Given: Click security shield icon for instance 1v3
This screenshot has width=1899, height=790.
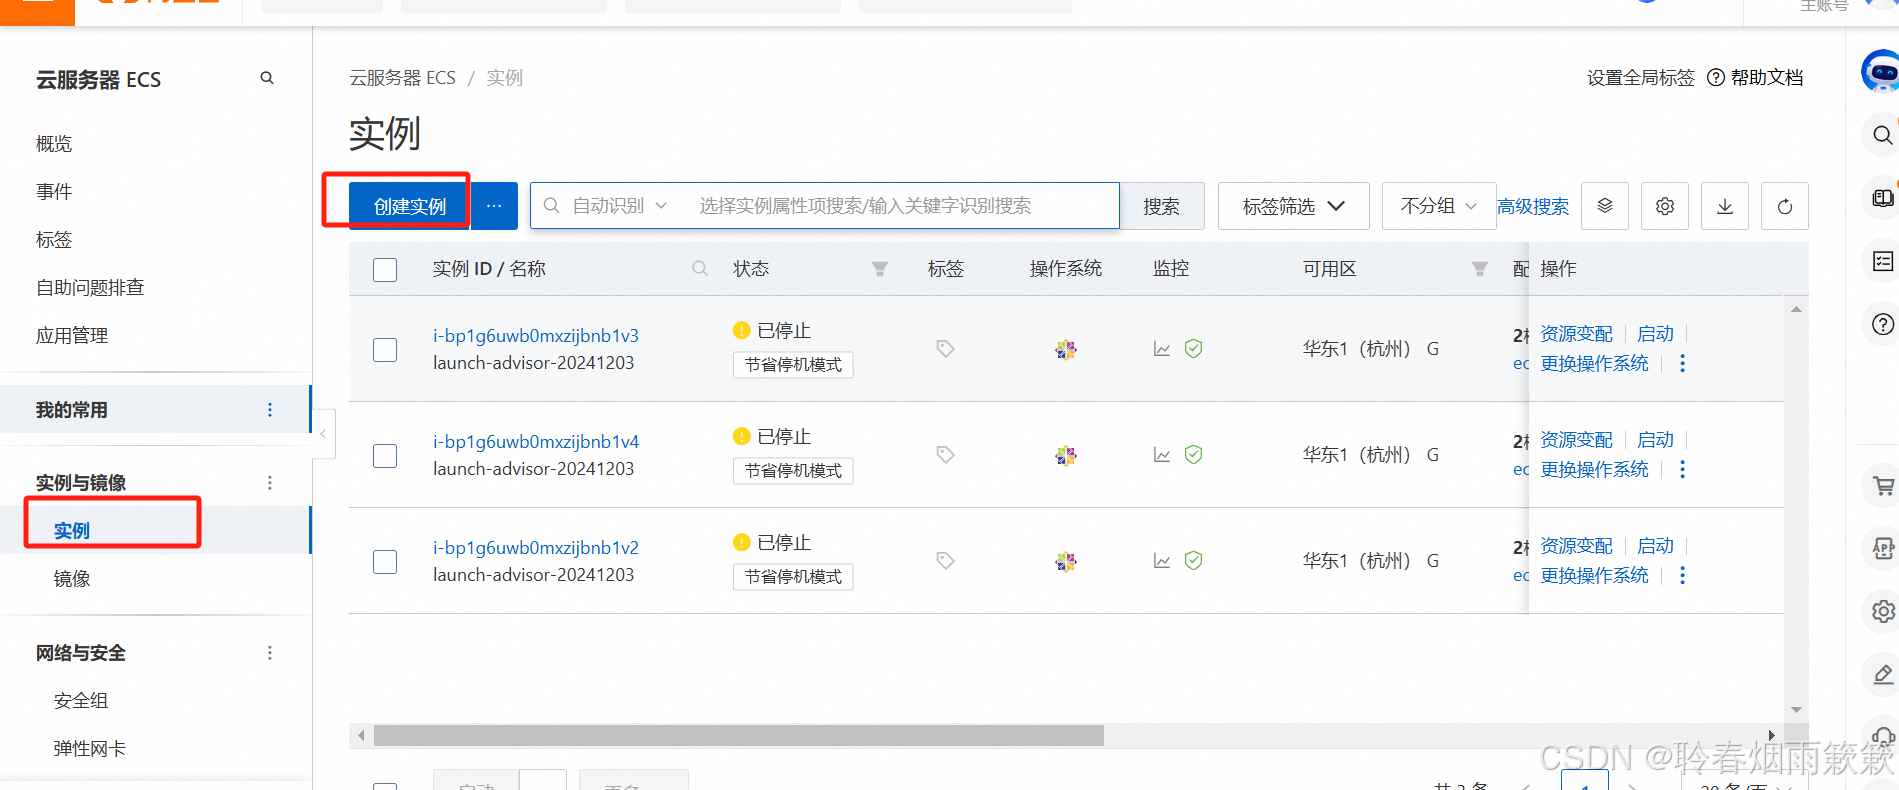Looking at the screenshot, I should 1193,348.
